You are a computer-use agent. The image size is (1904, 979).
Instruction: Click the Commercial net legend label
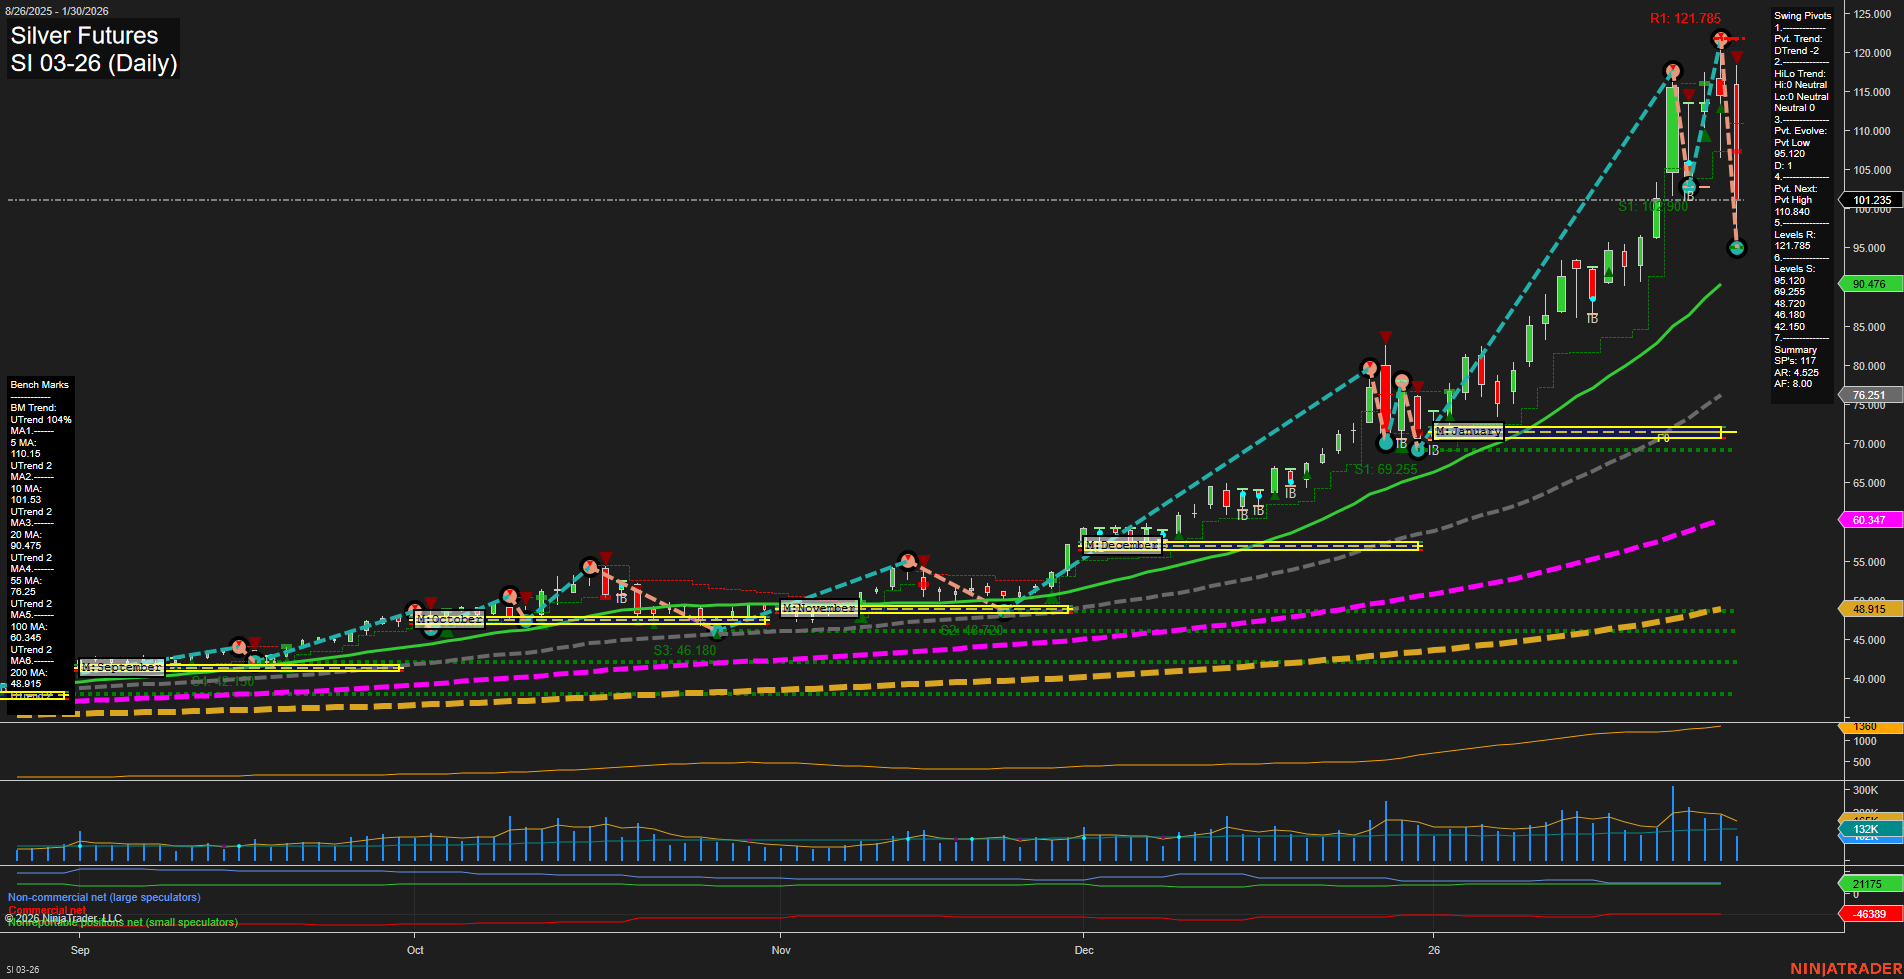[x=47, y=911]
